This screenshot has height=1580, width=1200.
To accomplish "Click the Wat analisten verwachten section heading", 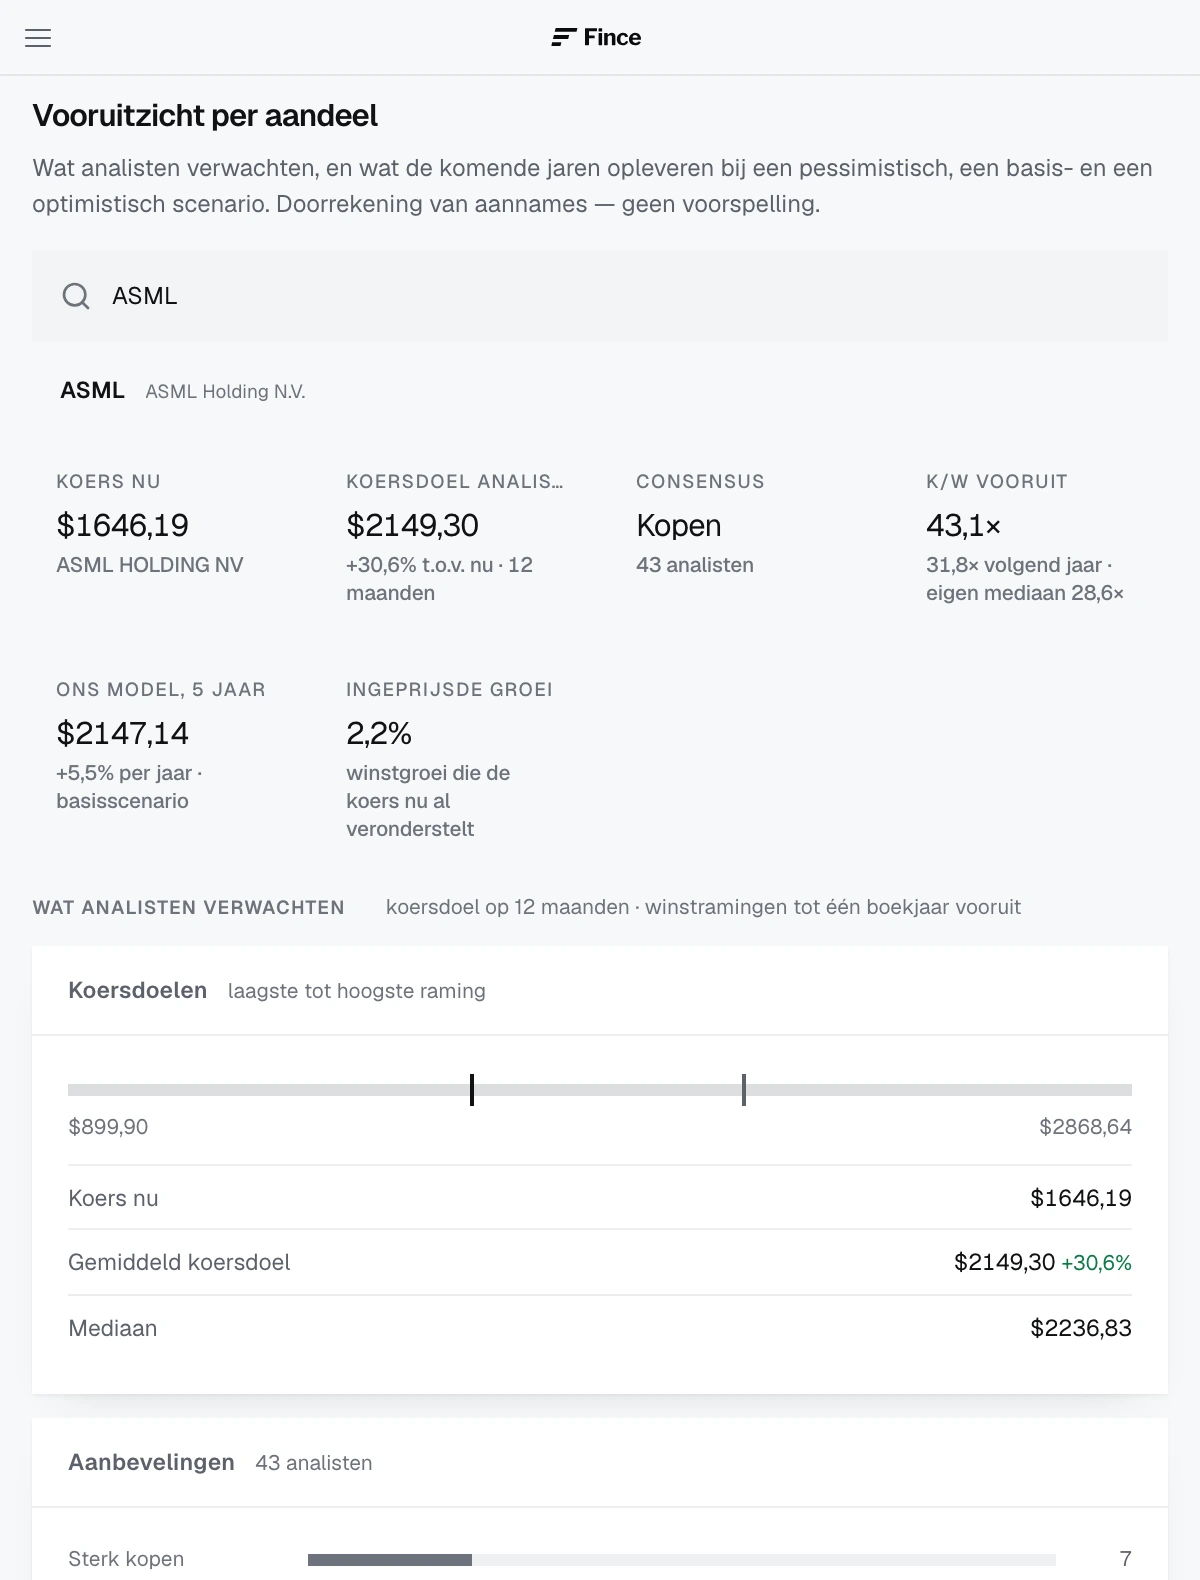I will [x=188, y=908].
